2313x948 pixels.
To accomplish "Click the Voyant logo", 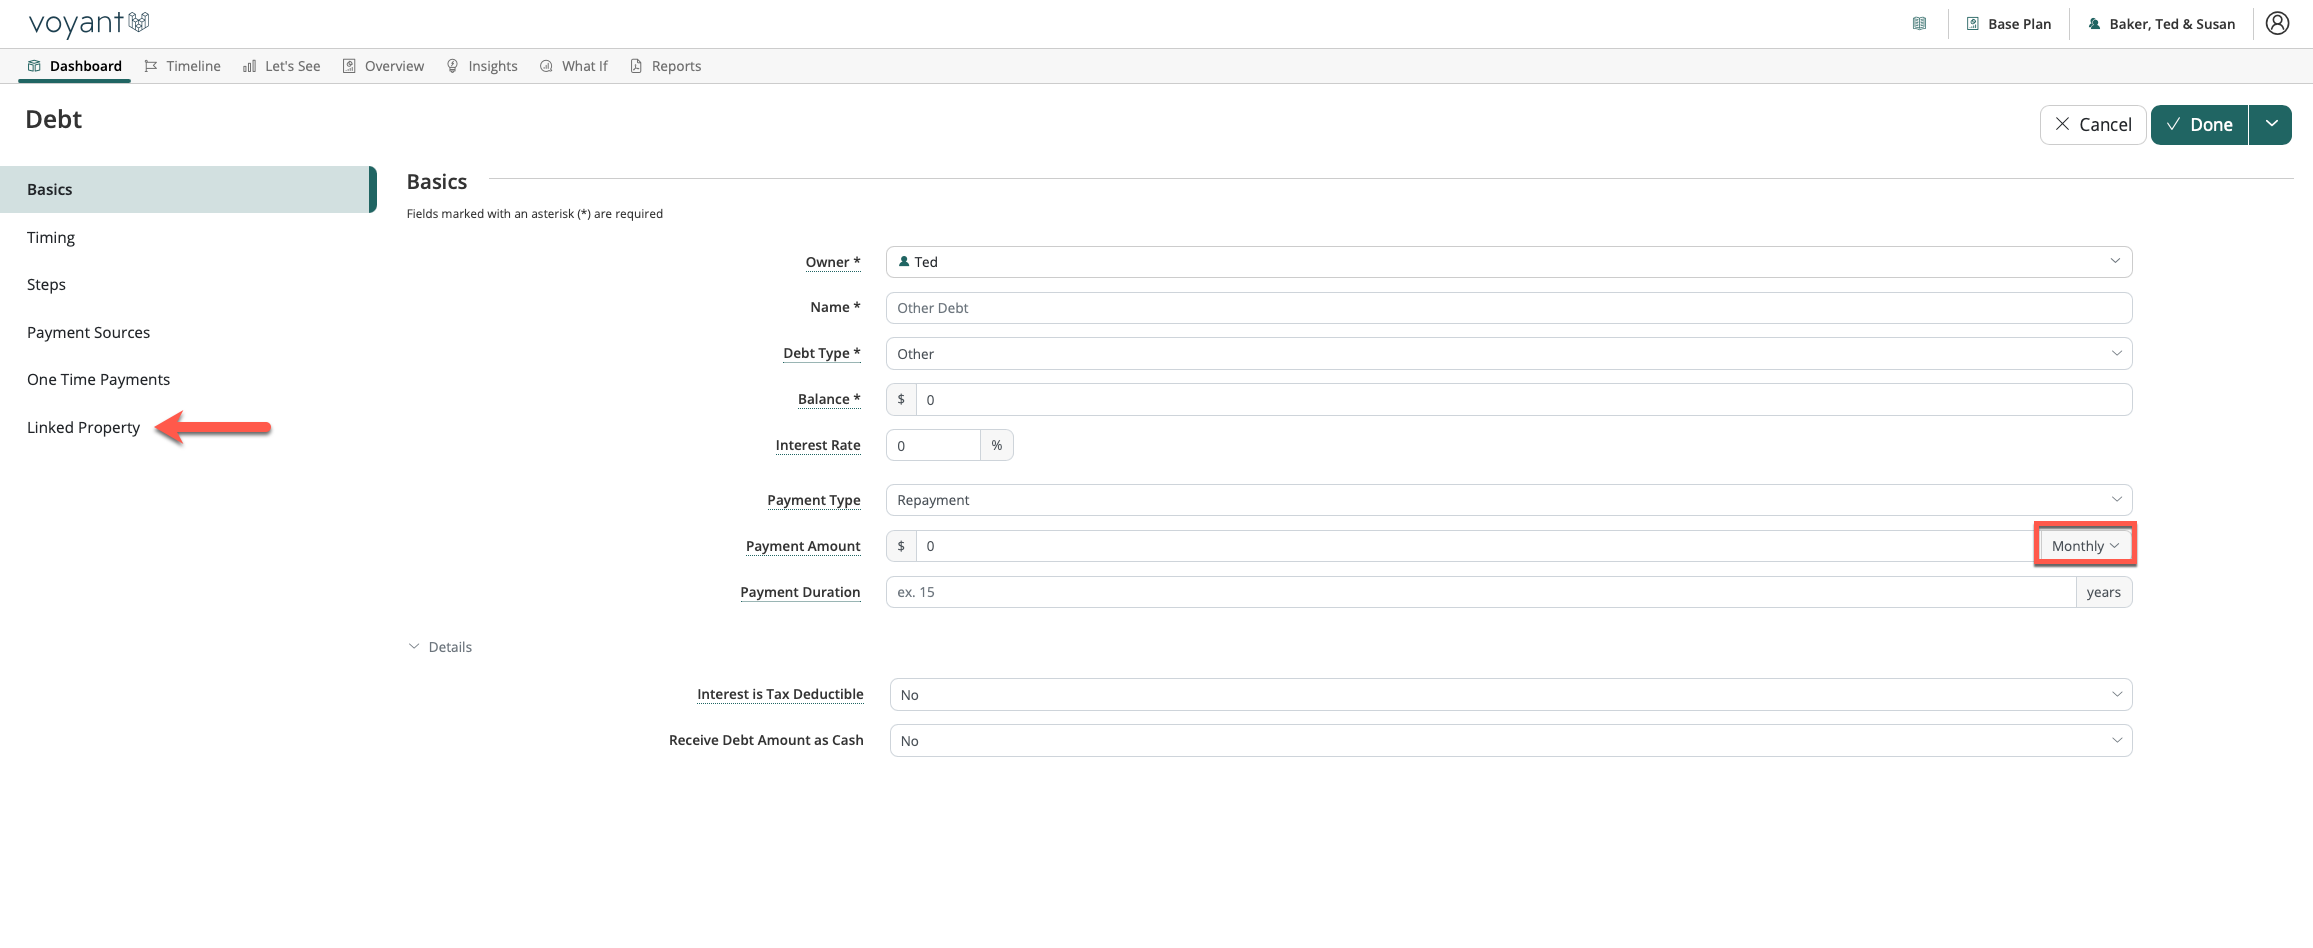I will [x=88, y=23].
